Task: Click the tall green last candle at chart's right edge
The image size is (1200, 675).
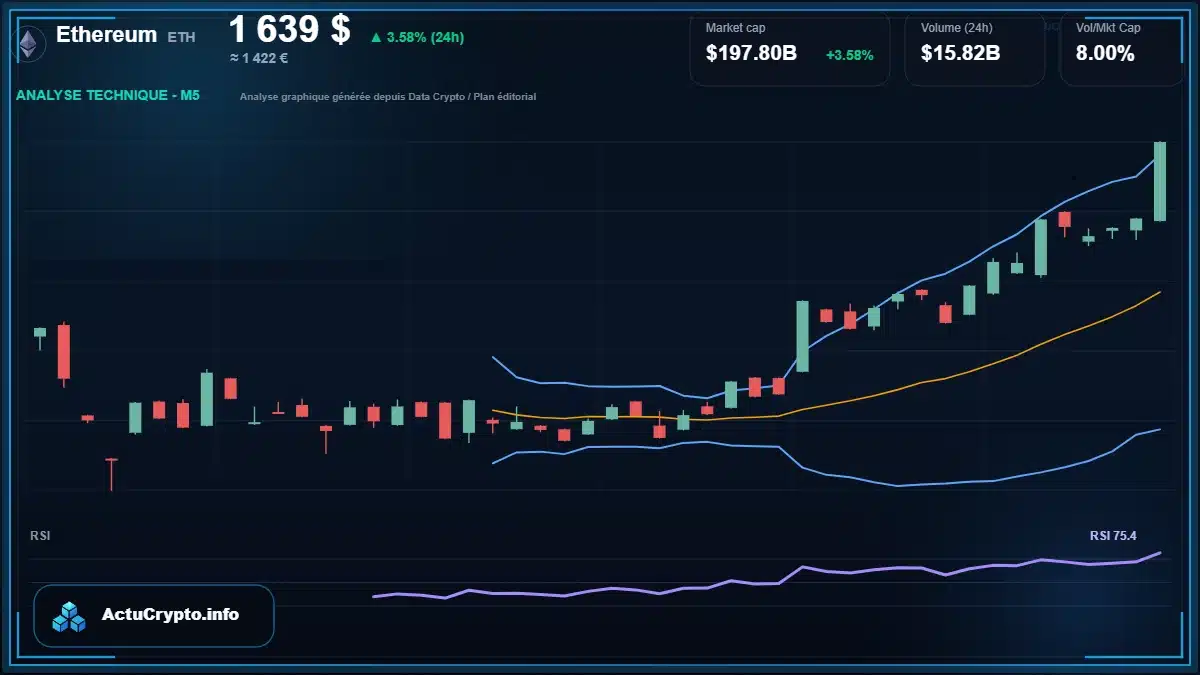Action: tap(1160, 181)
